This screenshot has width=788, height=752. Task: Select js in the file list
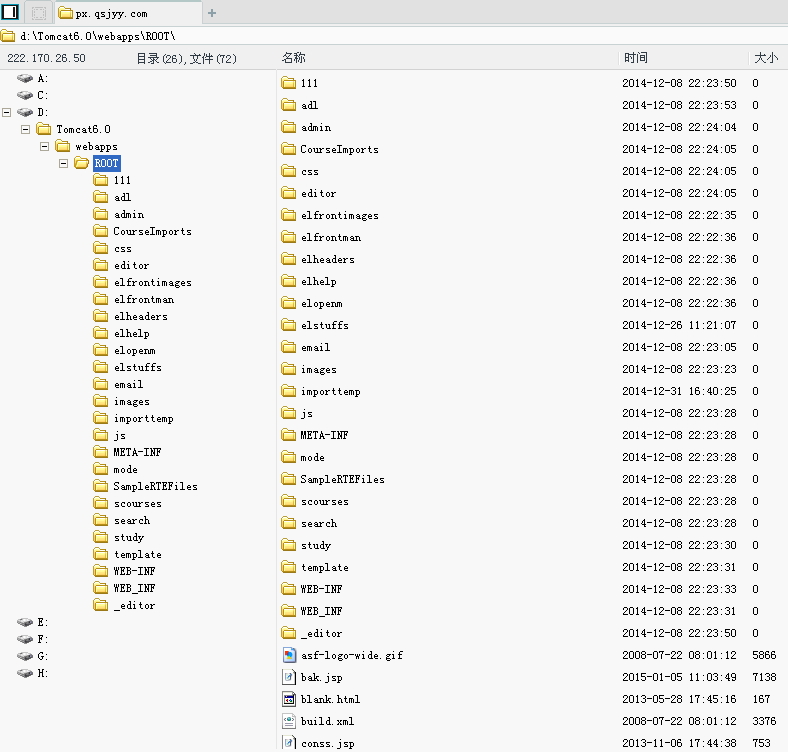click(x=307, y=413)
